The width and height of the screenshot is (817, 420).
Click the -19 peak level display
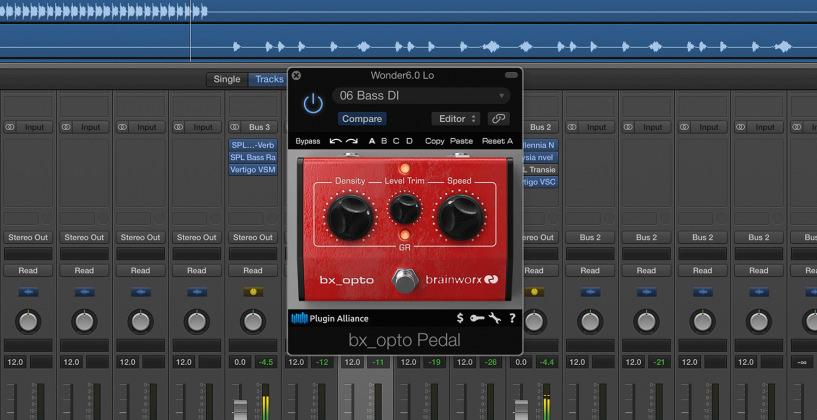(435, 362)
